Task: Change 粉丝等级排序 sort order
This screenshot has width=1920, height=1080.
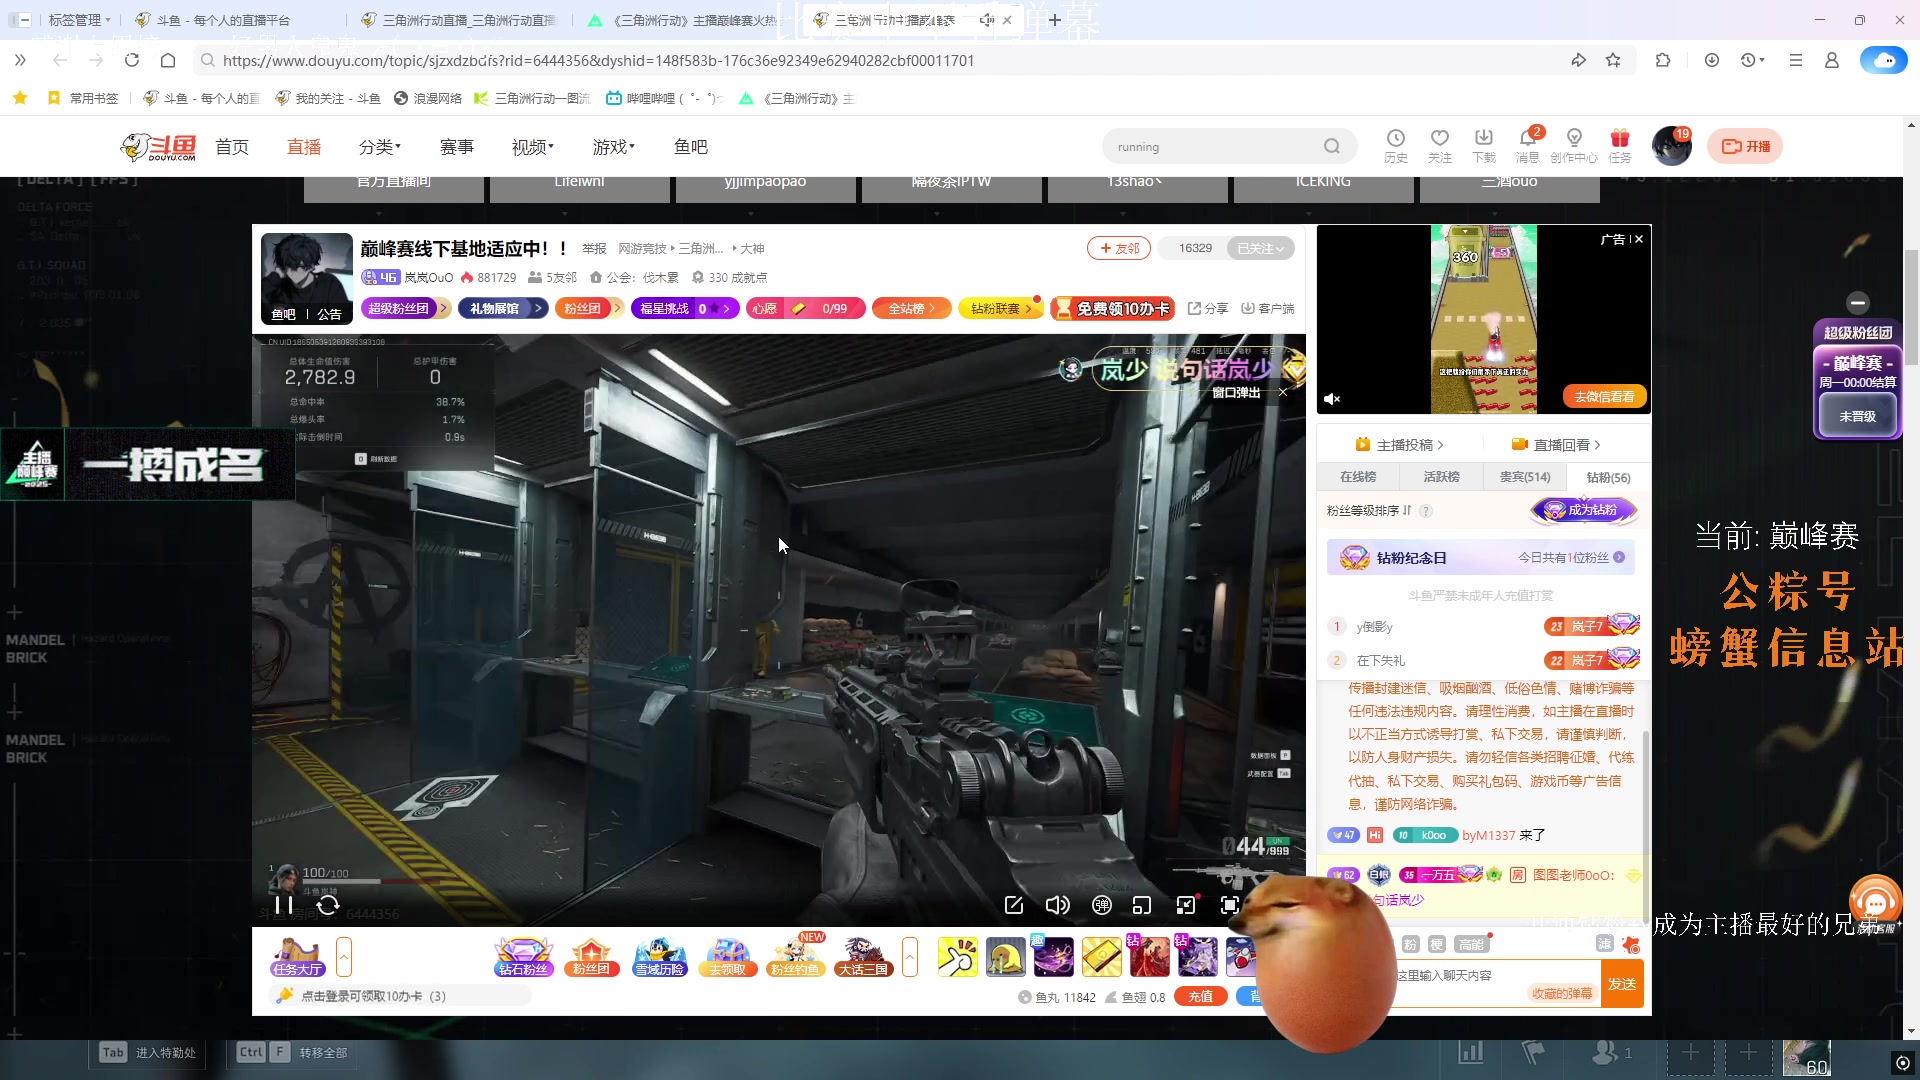Action: [1369, 511]
